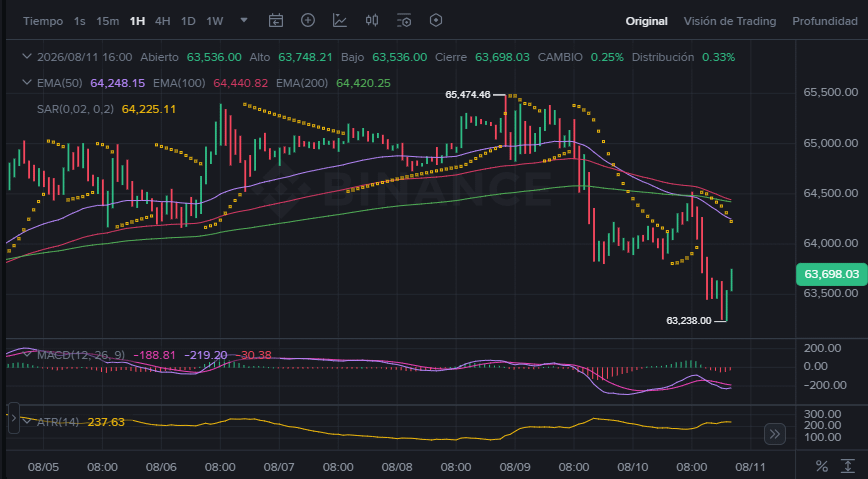Viewport: 868px width, 479px height.
Task: Click the ATR(14) indicator label
Action: click(x=58, y=422)
